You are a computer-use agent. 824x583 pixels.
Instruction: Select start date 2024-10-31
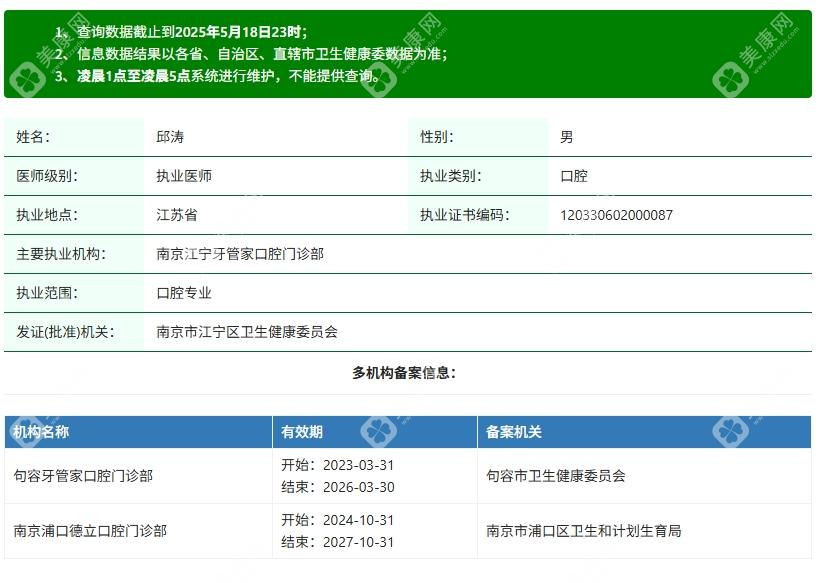coord(358,520)
